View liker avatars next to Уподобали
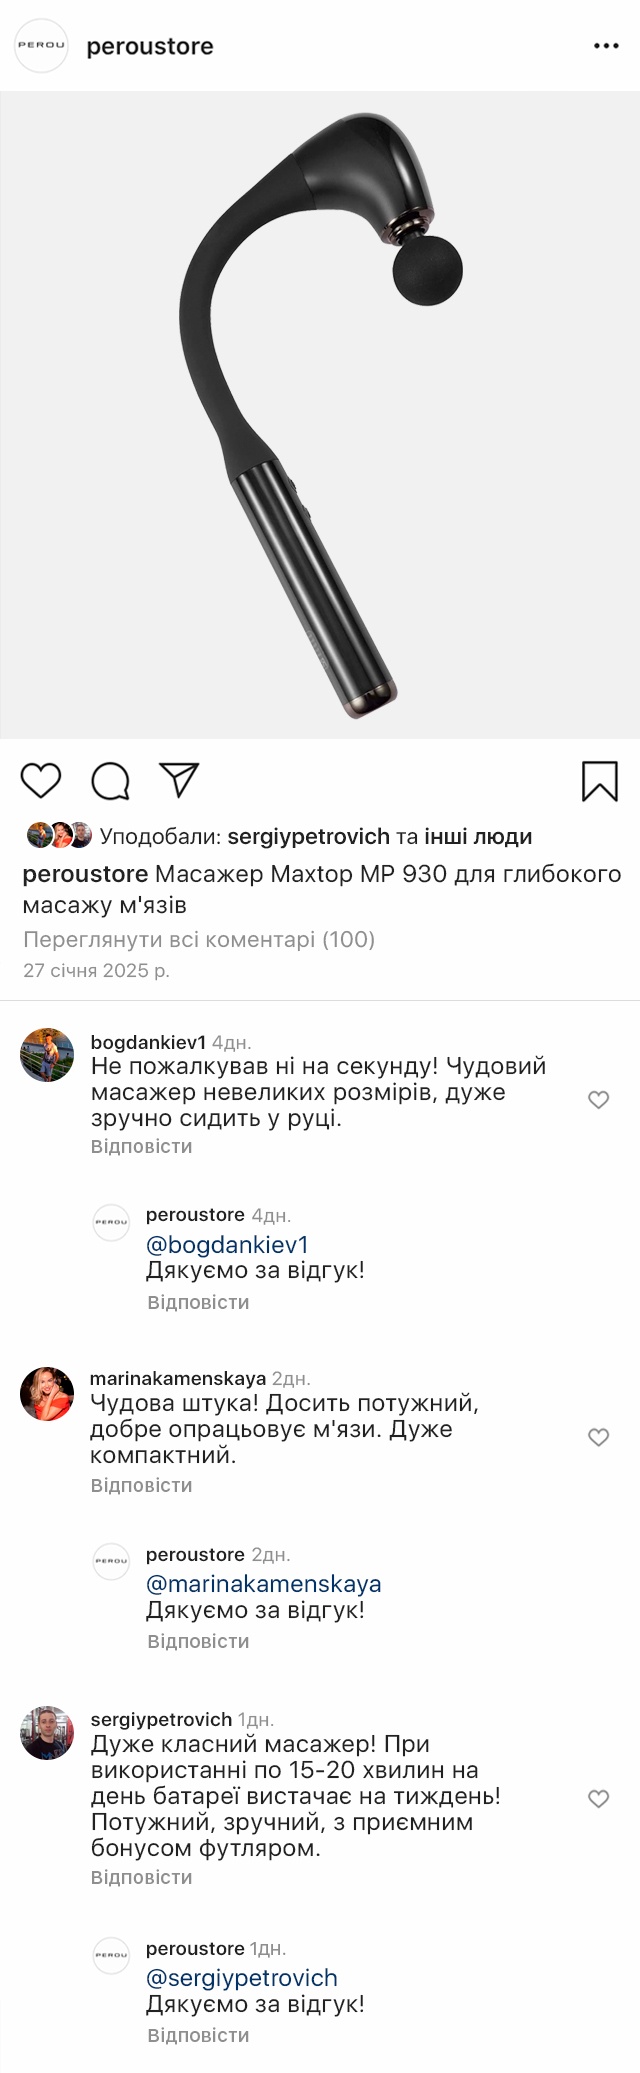640x2073 pixels. [x=59, y=835]
